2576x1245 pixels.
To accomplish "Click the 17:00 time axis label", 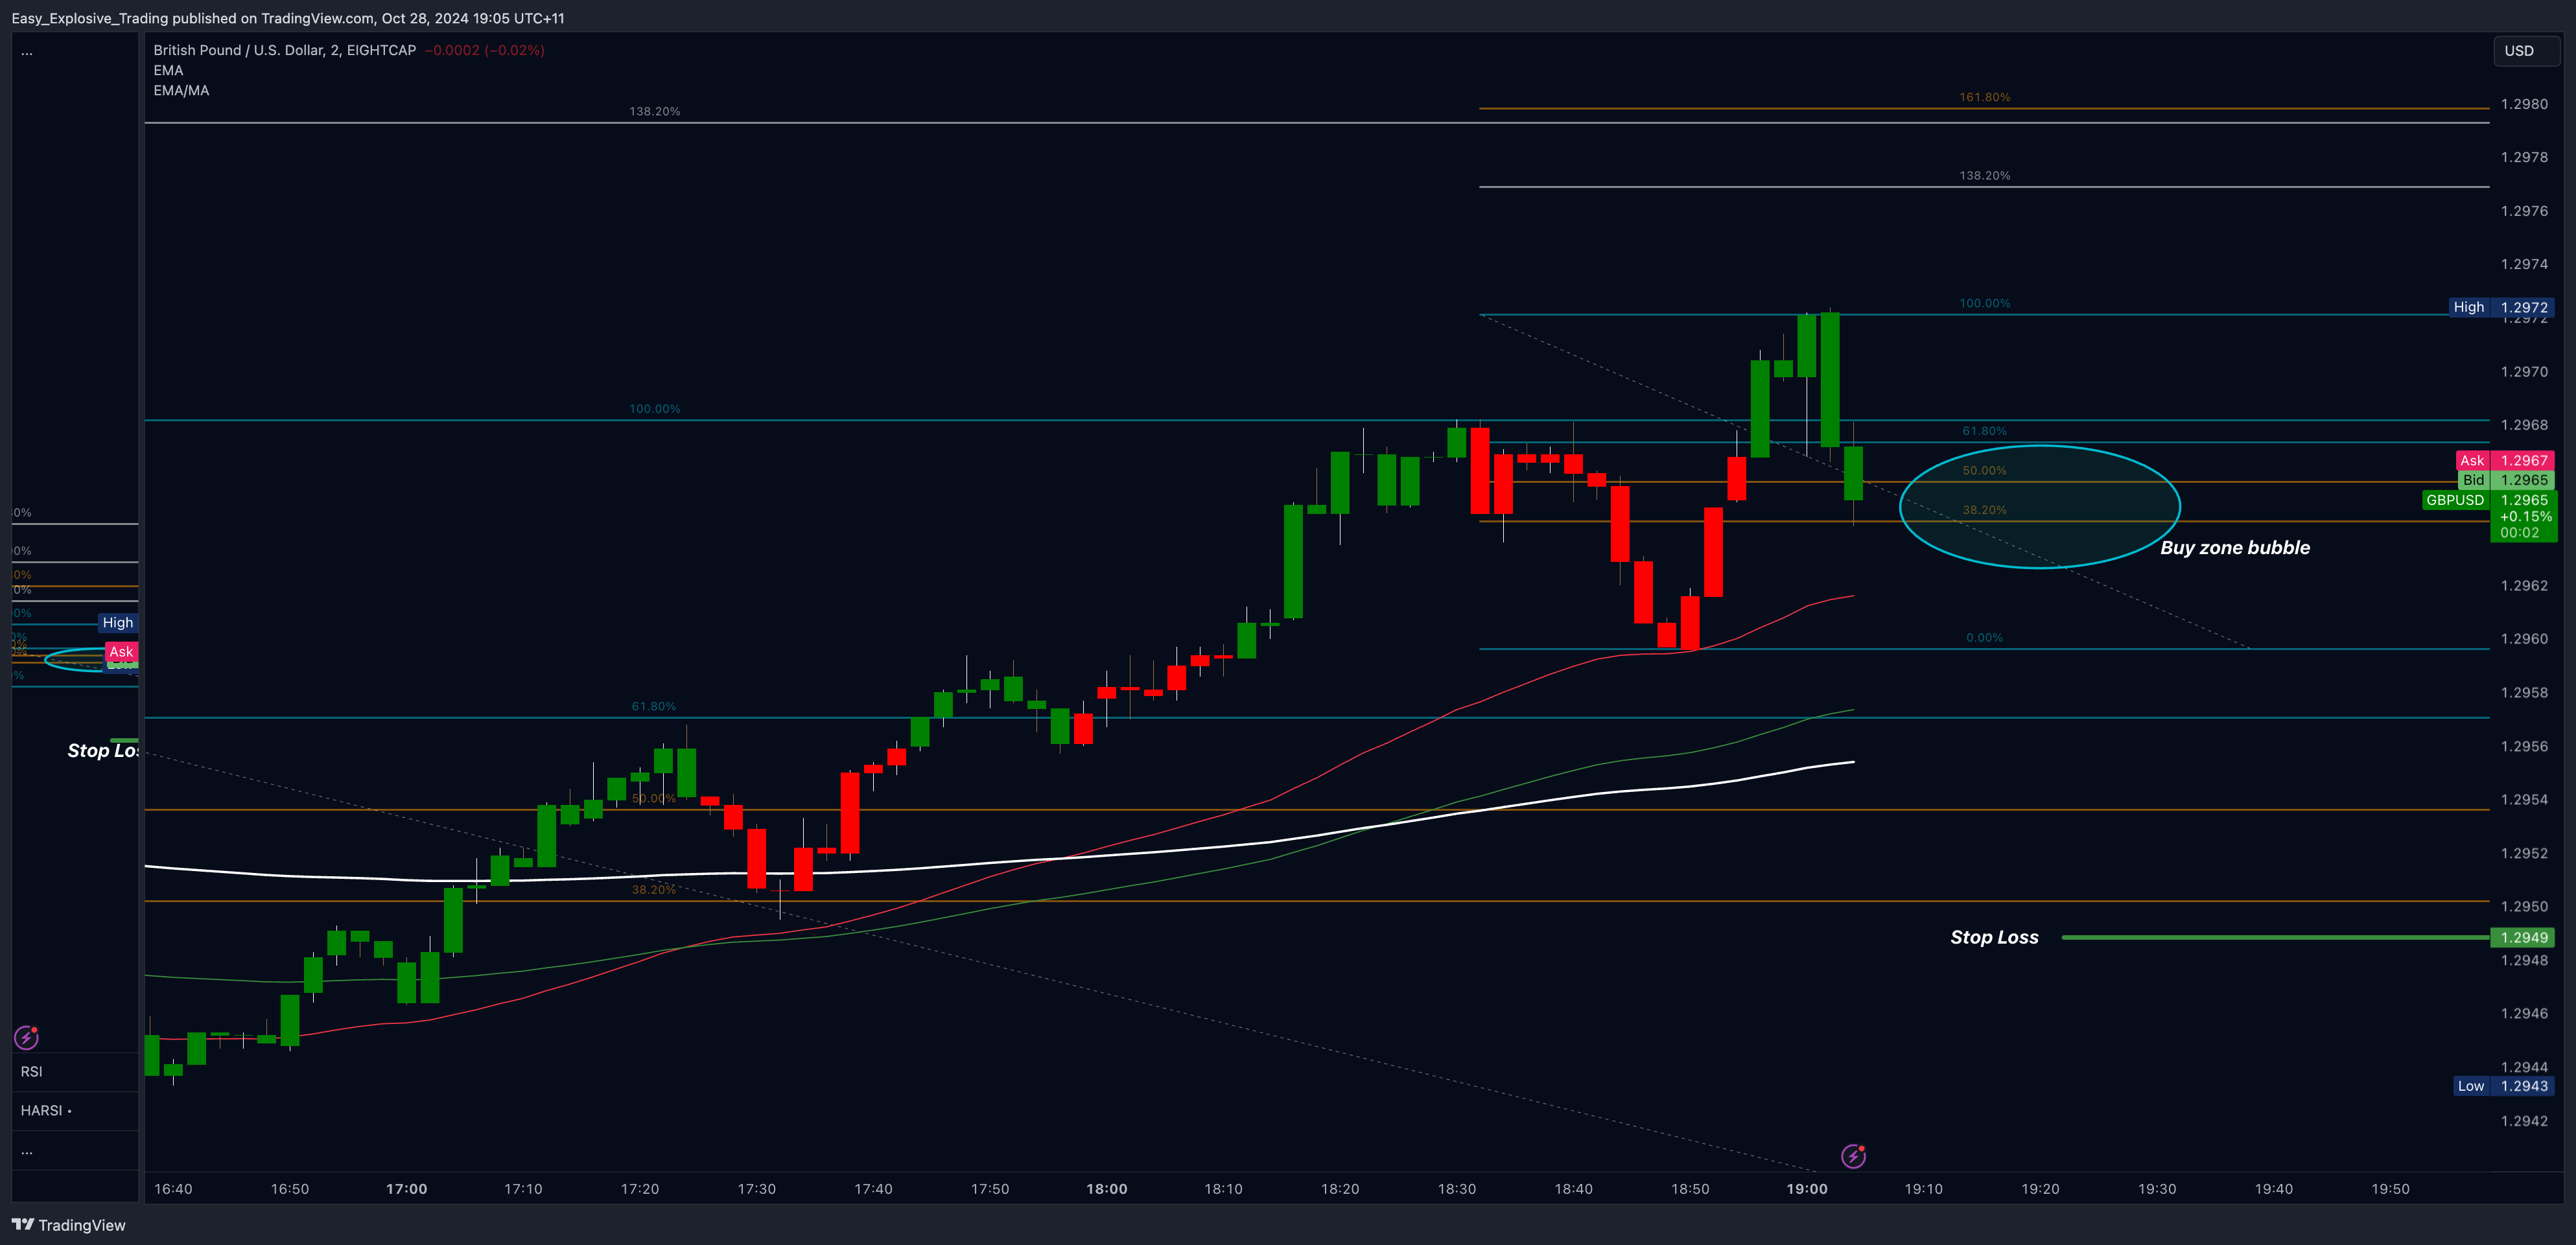I will point(406,1189).
